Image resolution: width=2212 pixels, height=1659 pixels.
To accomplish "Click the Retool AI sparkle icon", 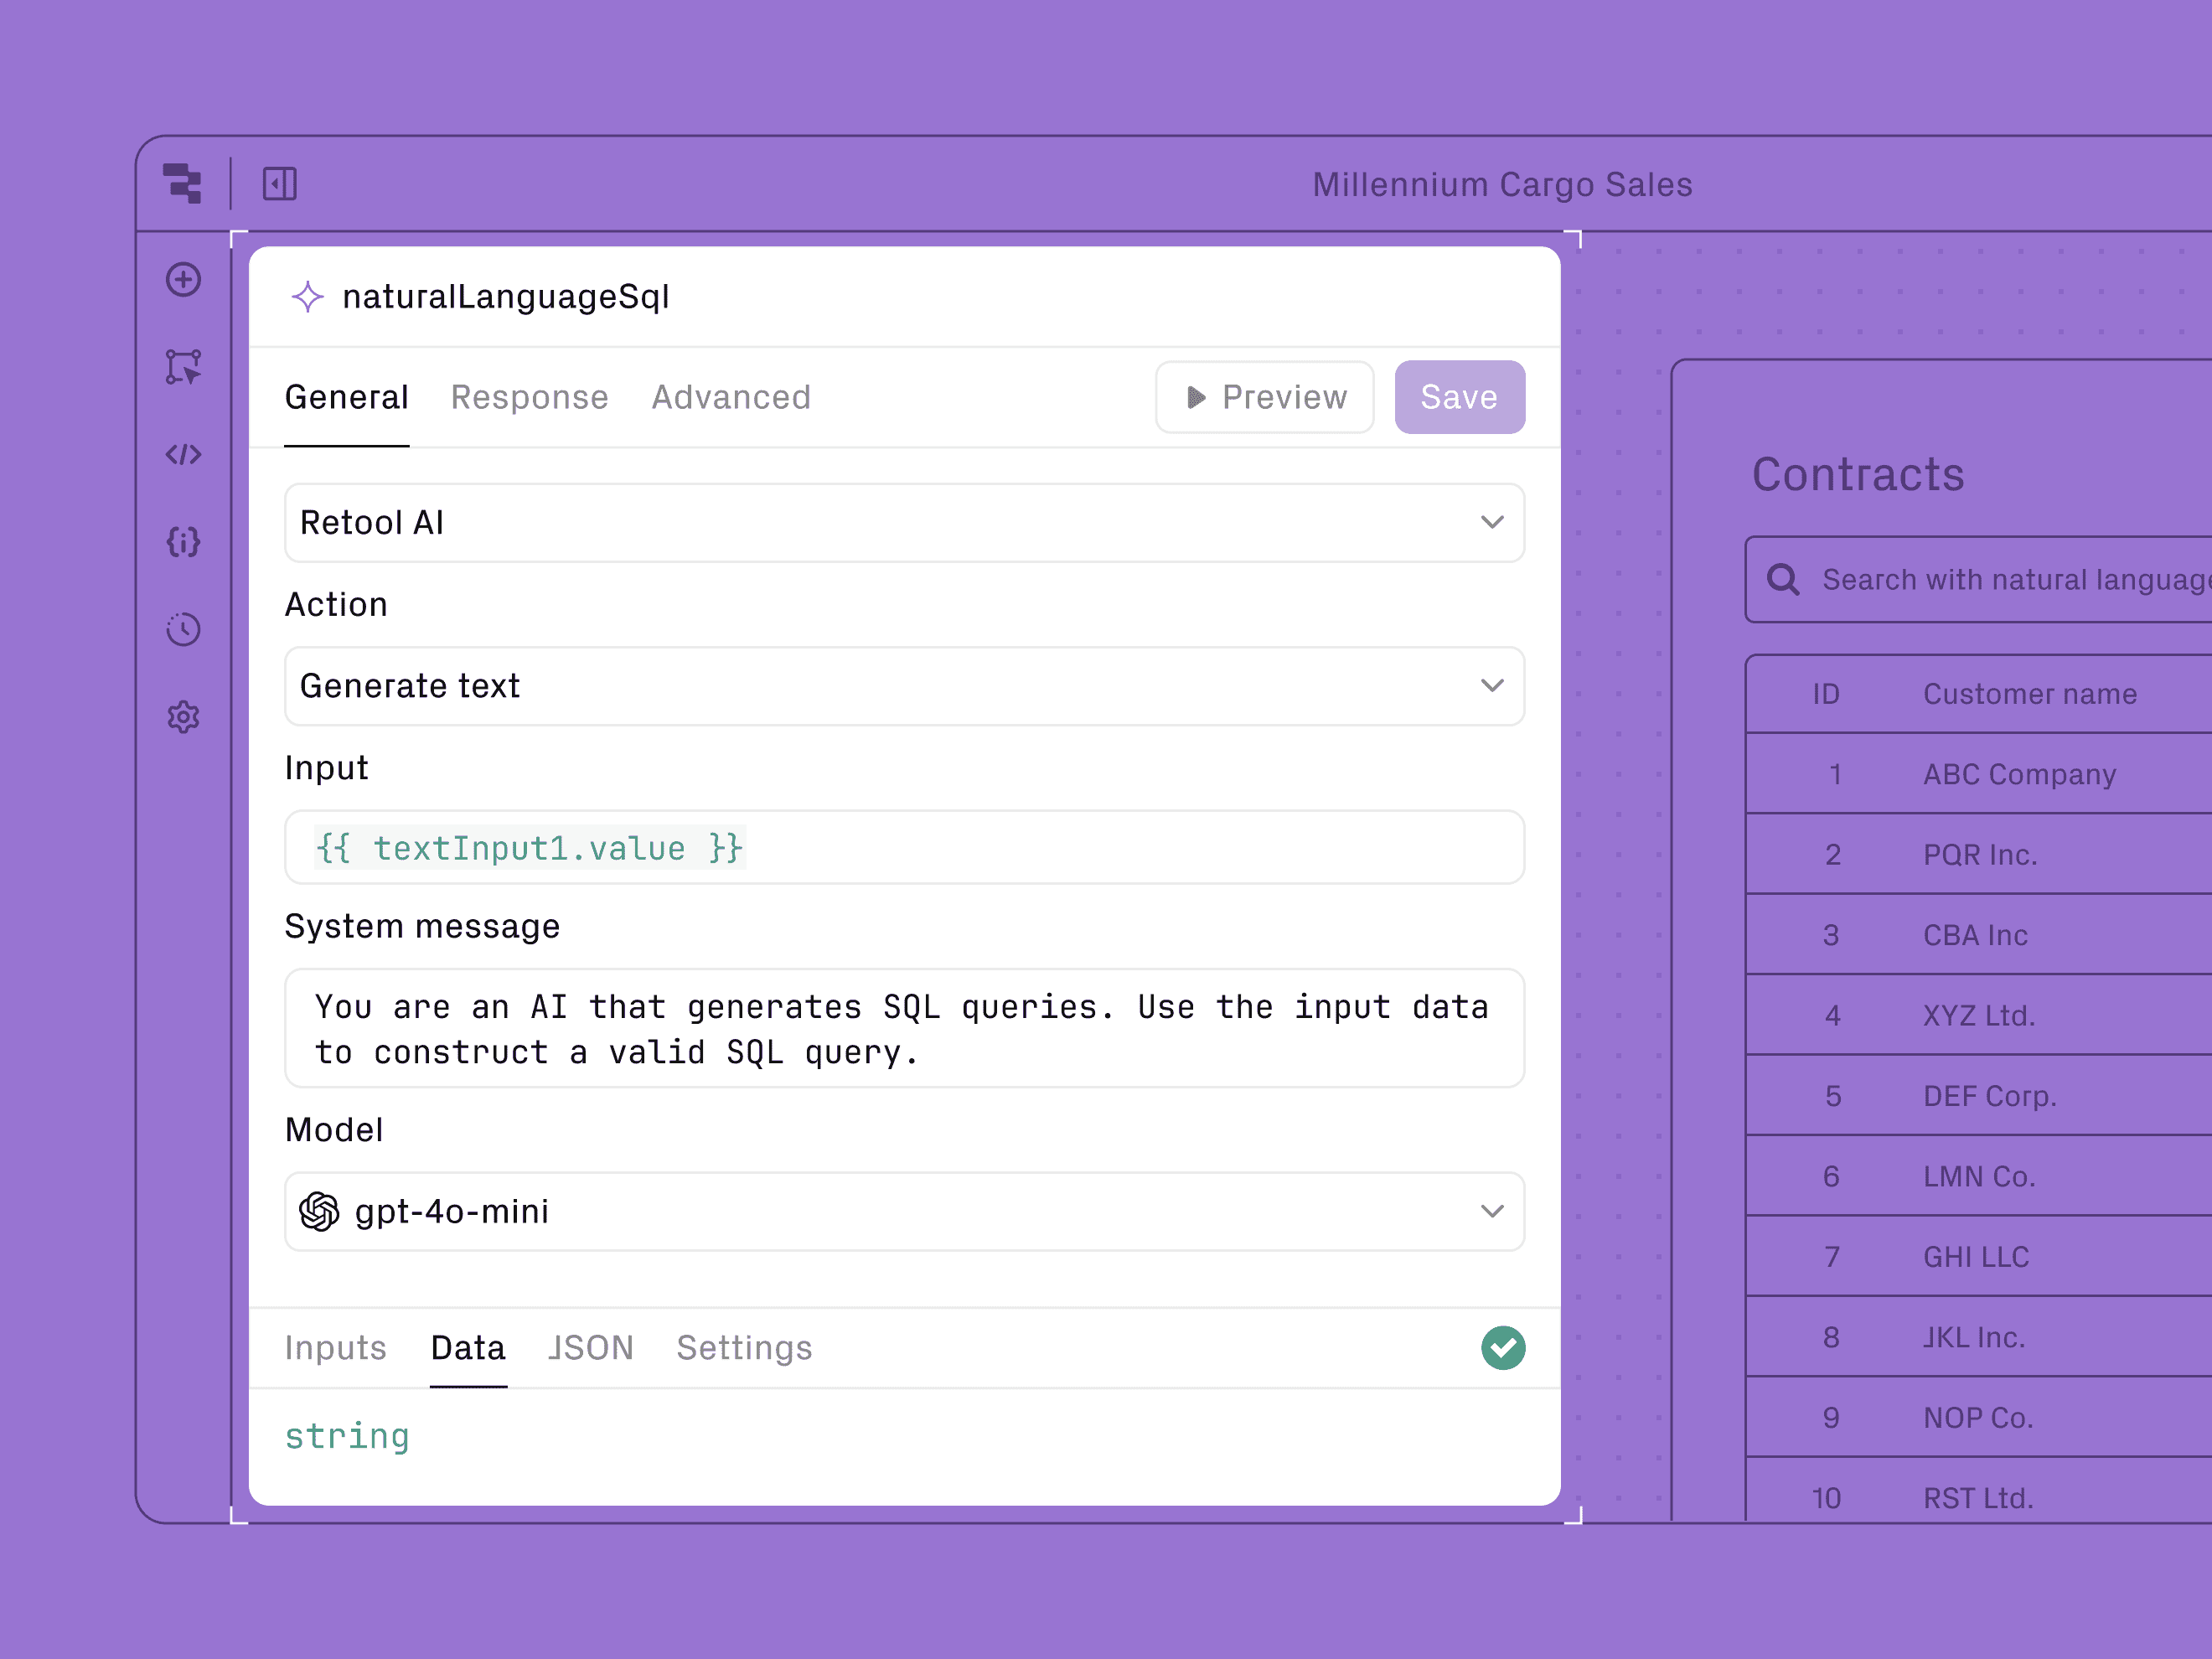I will pyautogui.click(x=308, y=297).
